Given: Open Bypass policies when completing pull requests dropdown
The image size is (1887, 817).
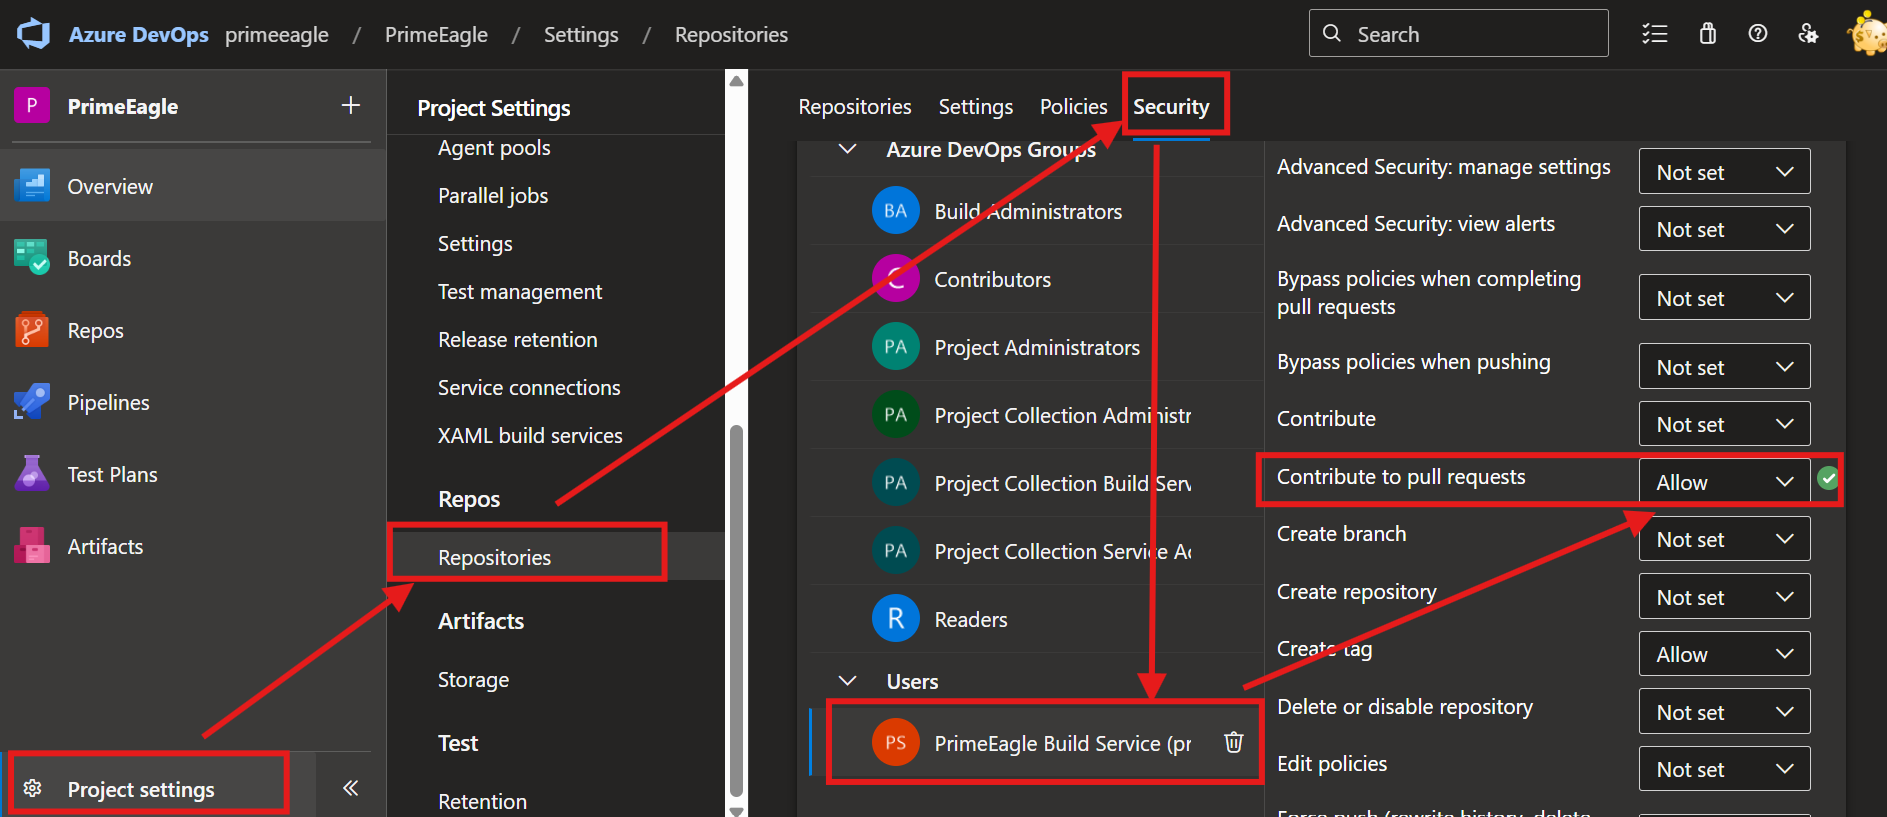Looking at the screenshot, I should point(1724,297).
